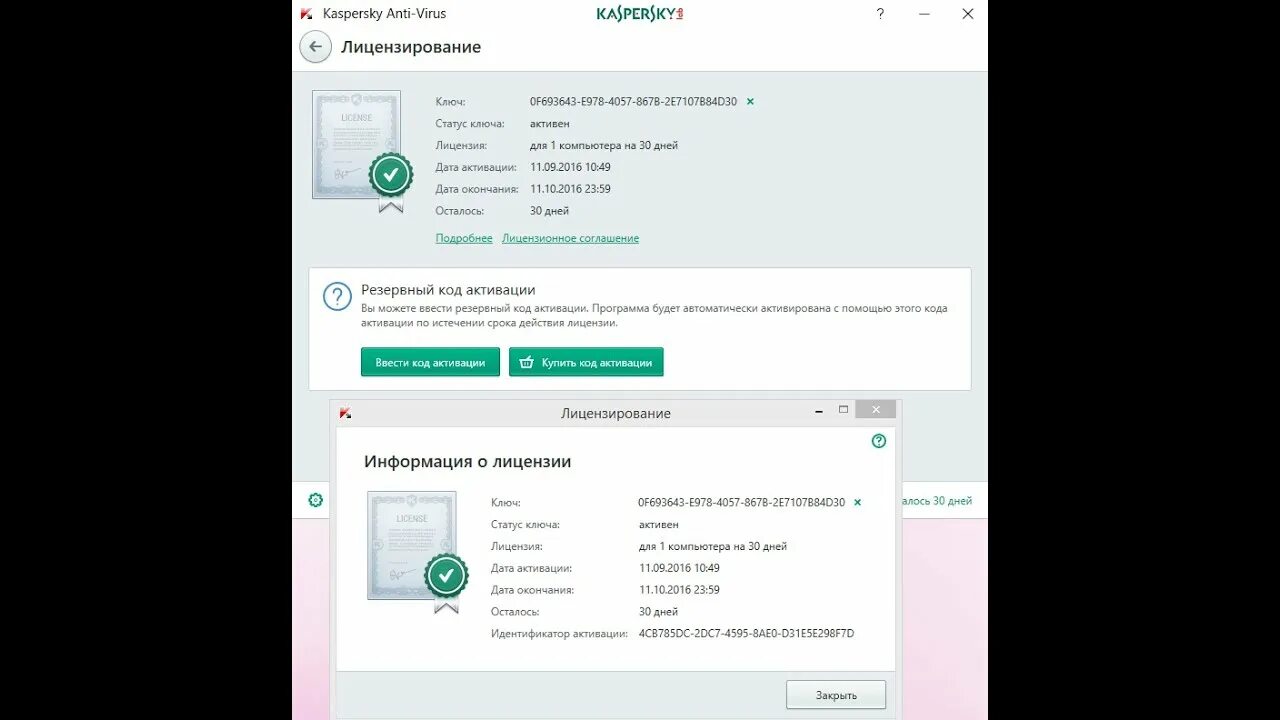Click 11.10.2016 23:59 date in main window

click(x=570, y=189)
